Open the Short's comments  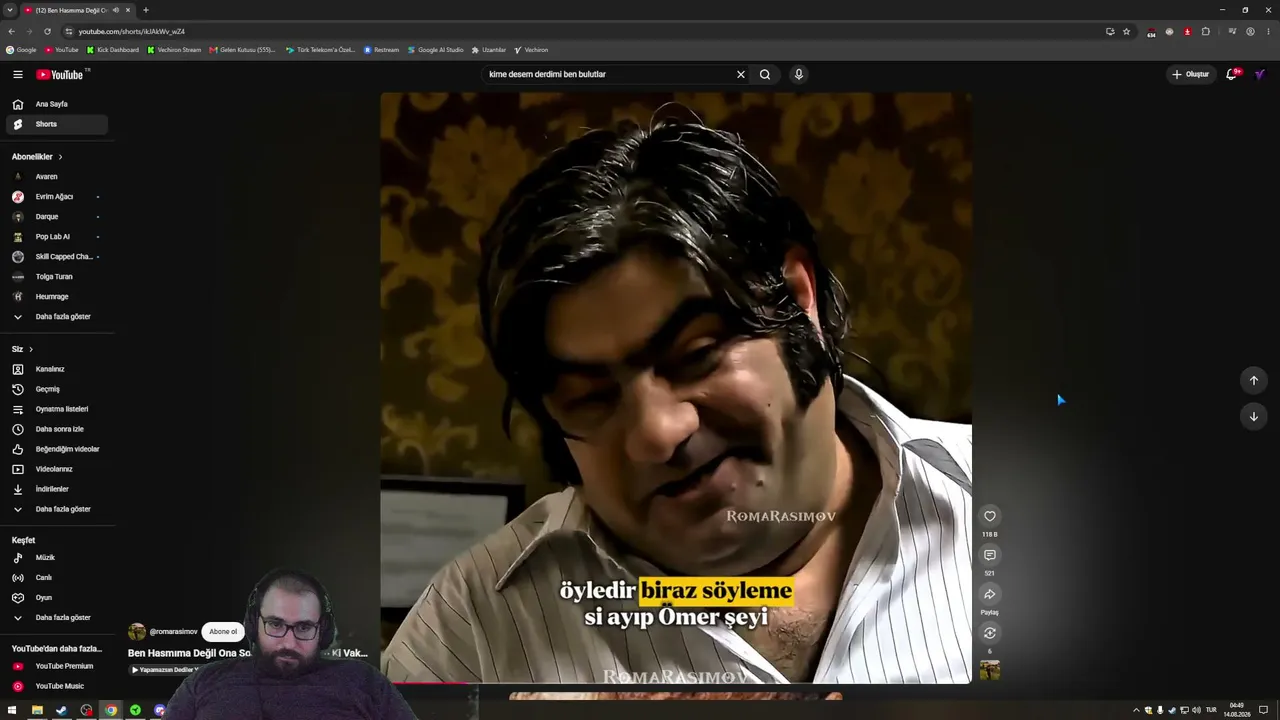point(990,555)
